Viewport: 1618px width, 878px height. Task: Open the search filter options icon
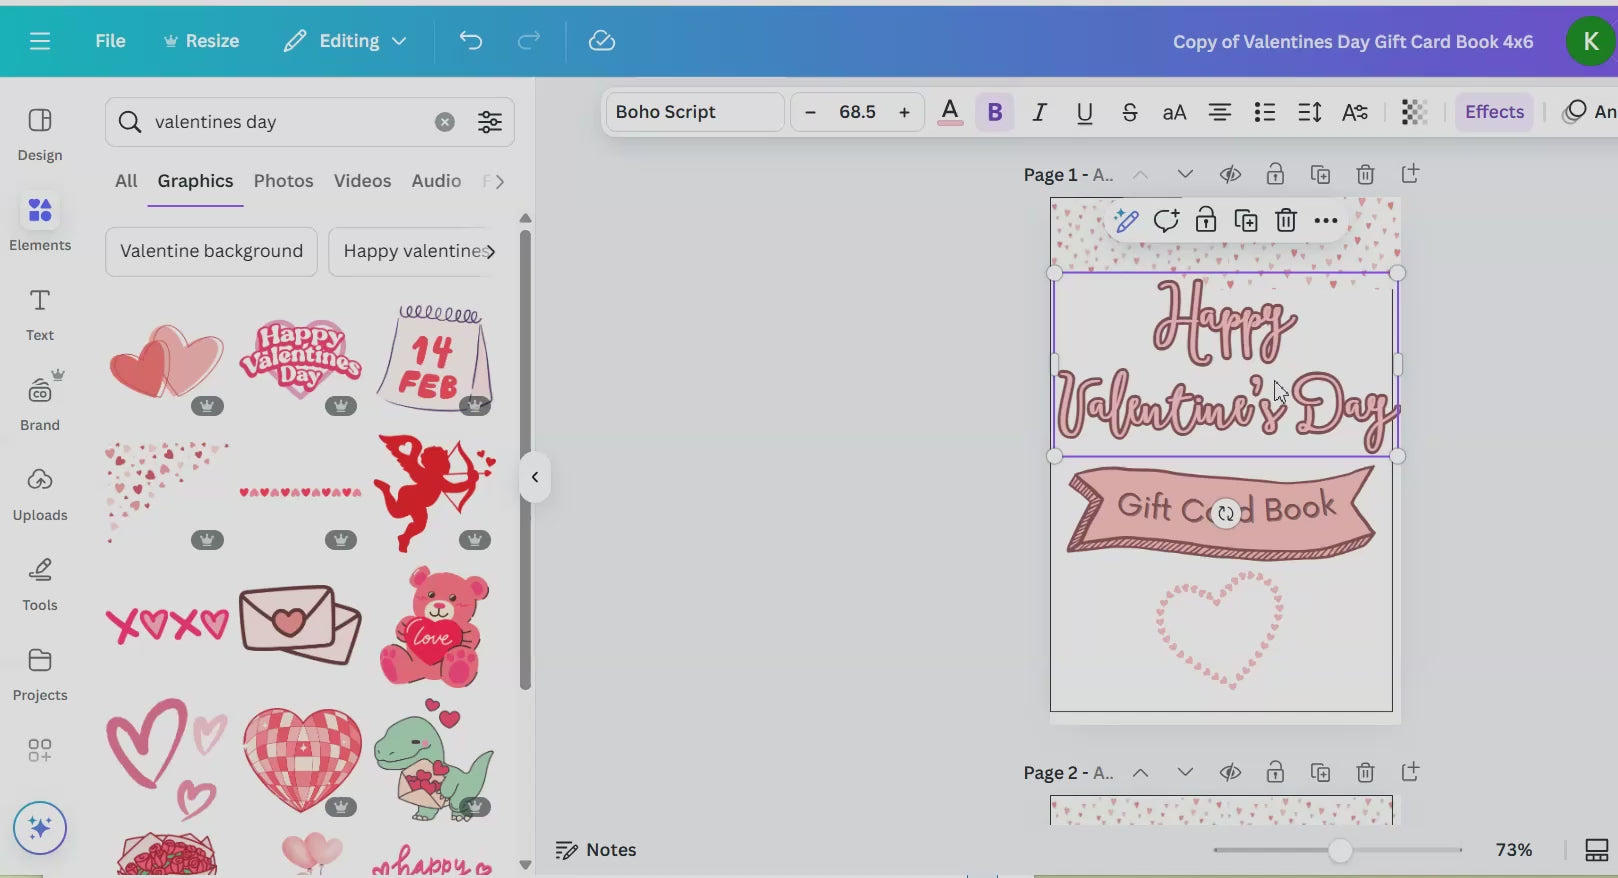tap(490, 122)
